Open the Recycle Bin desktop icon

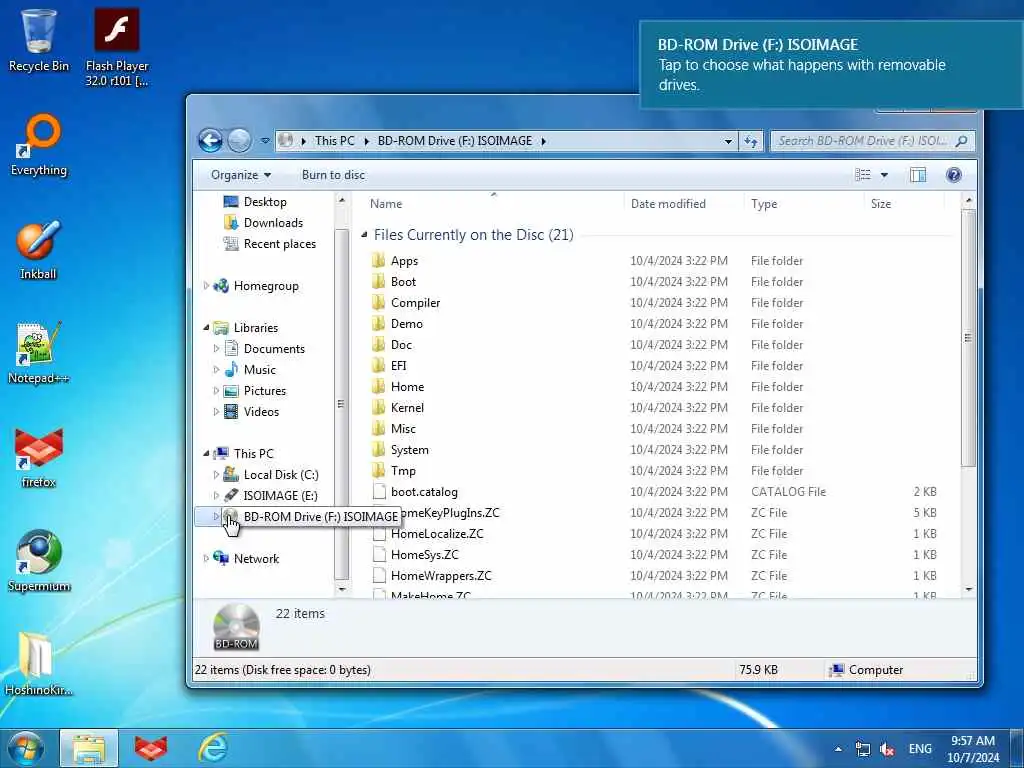click(39, 40)
